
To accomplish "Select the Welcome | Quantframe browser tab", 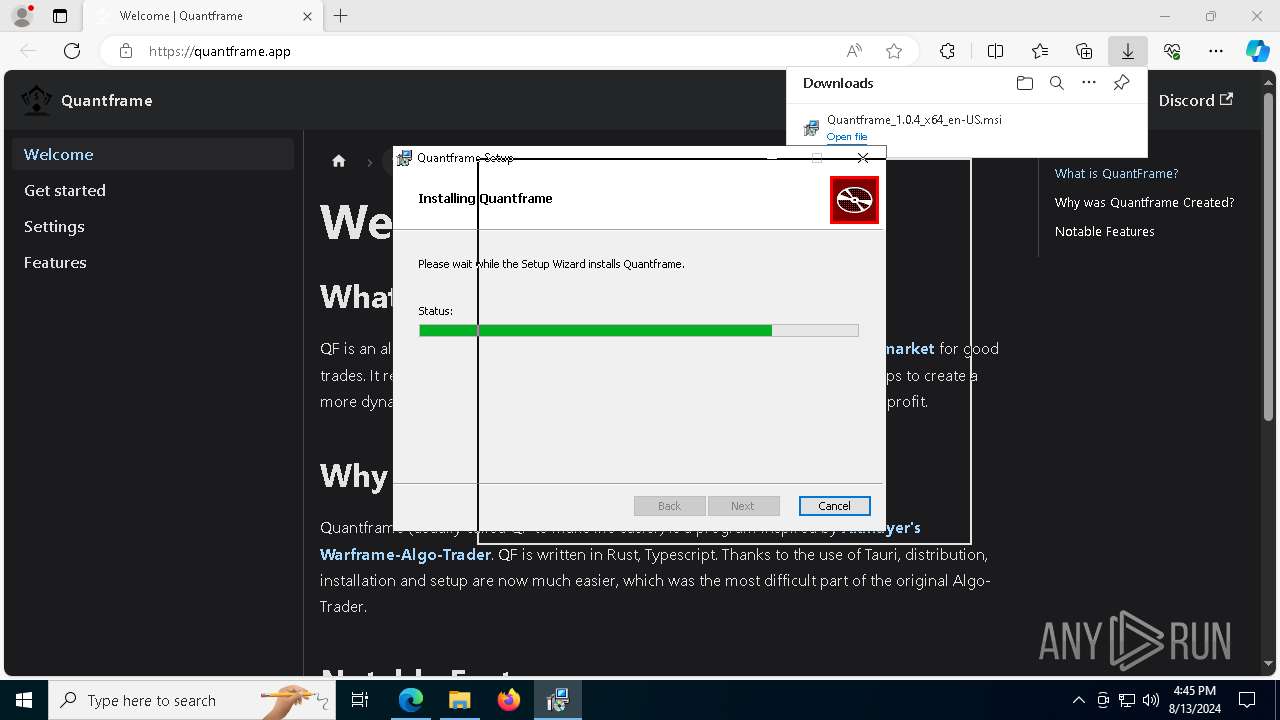I will tap(201, 16).
